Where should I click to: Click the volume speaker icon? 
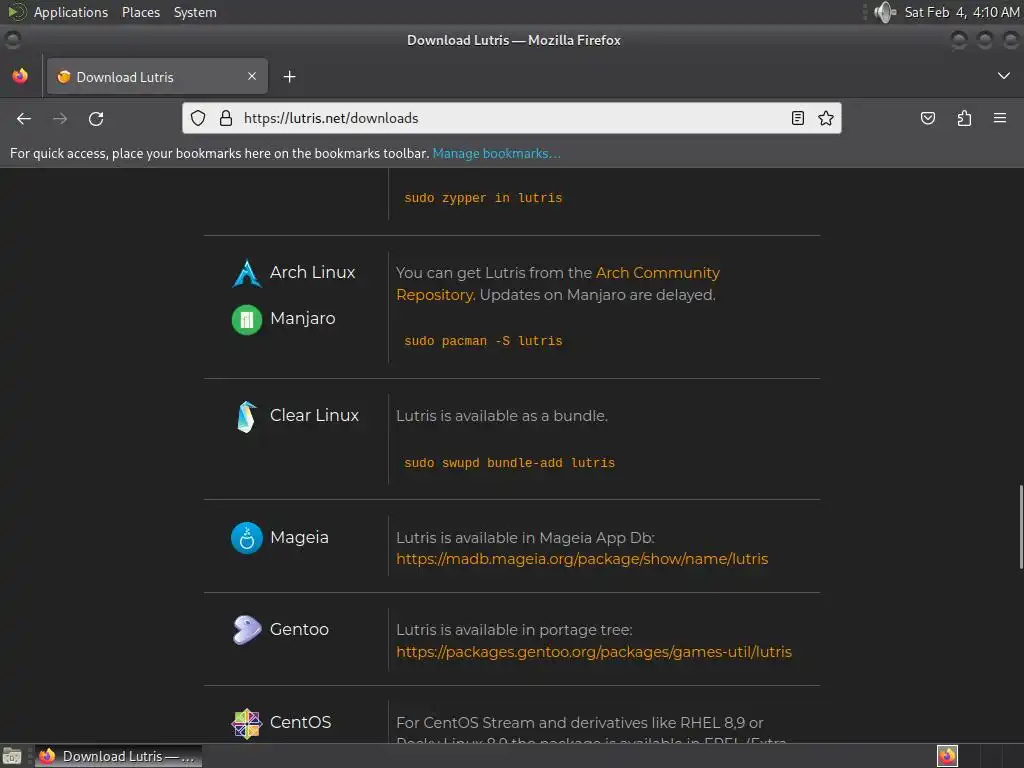pos(885,12)
